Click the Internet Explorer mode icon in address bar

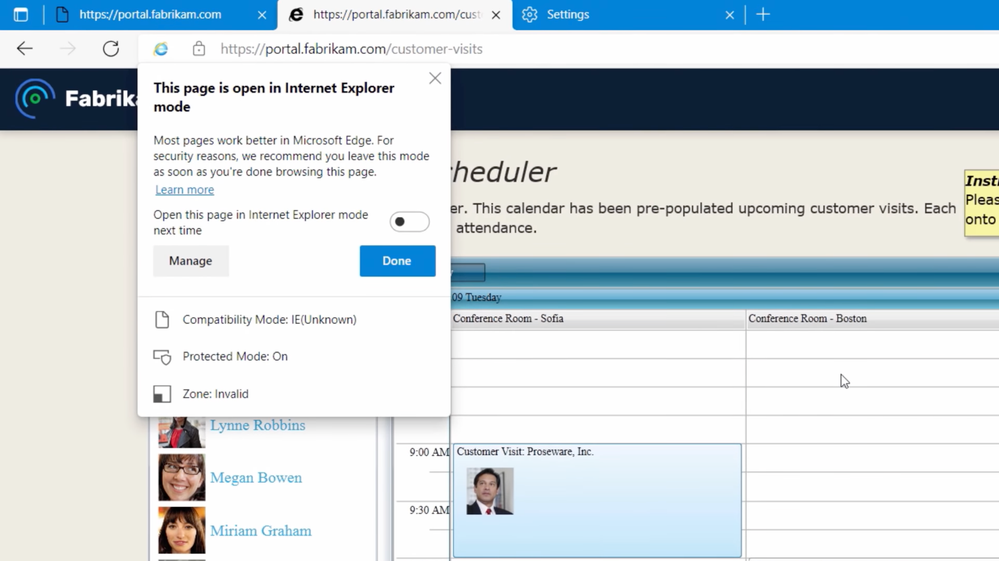tap(161, 49)
